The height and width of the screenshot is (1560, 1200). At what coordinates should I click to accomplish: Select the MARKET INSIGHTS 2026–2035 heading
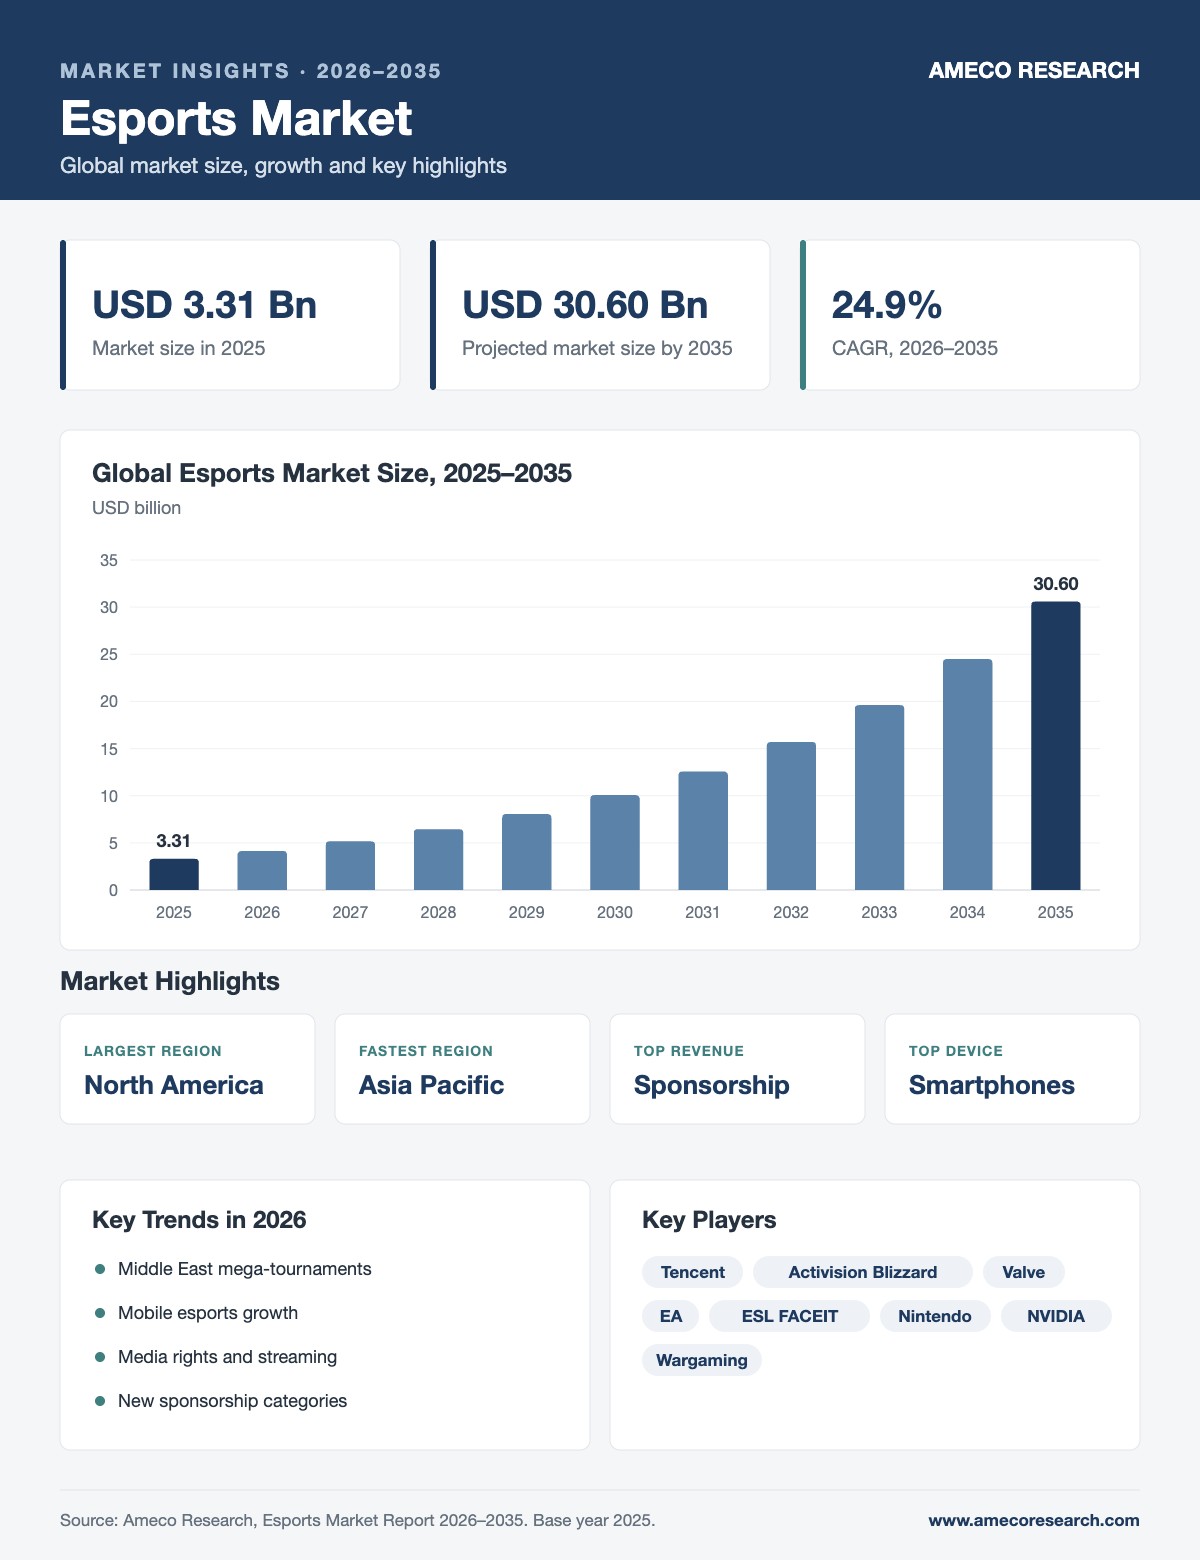click(251, 71)
